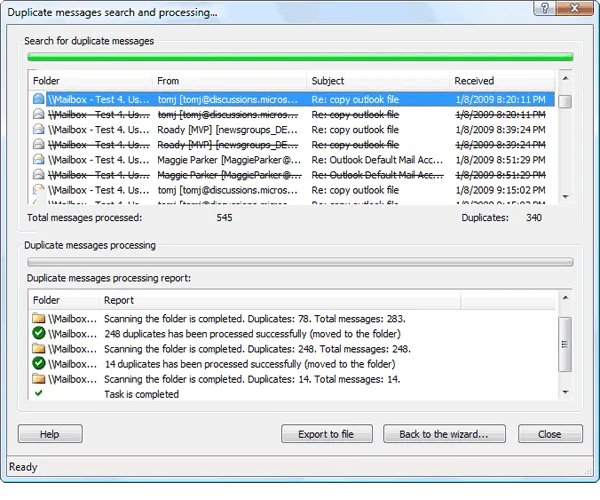Click the mail icon of the selected tomj 8:20:11 PM row
The image size is (600, 500).
coord(38,99)
